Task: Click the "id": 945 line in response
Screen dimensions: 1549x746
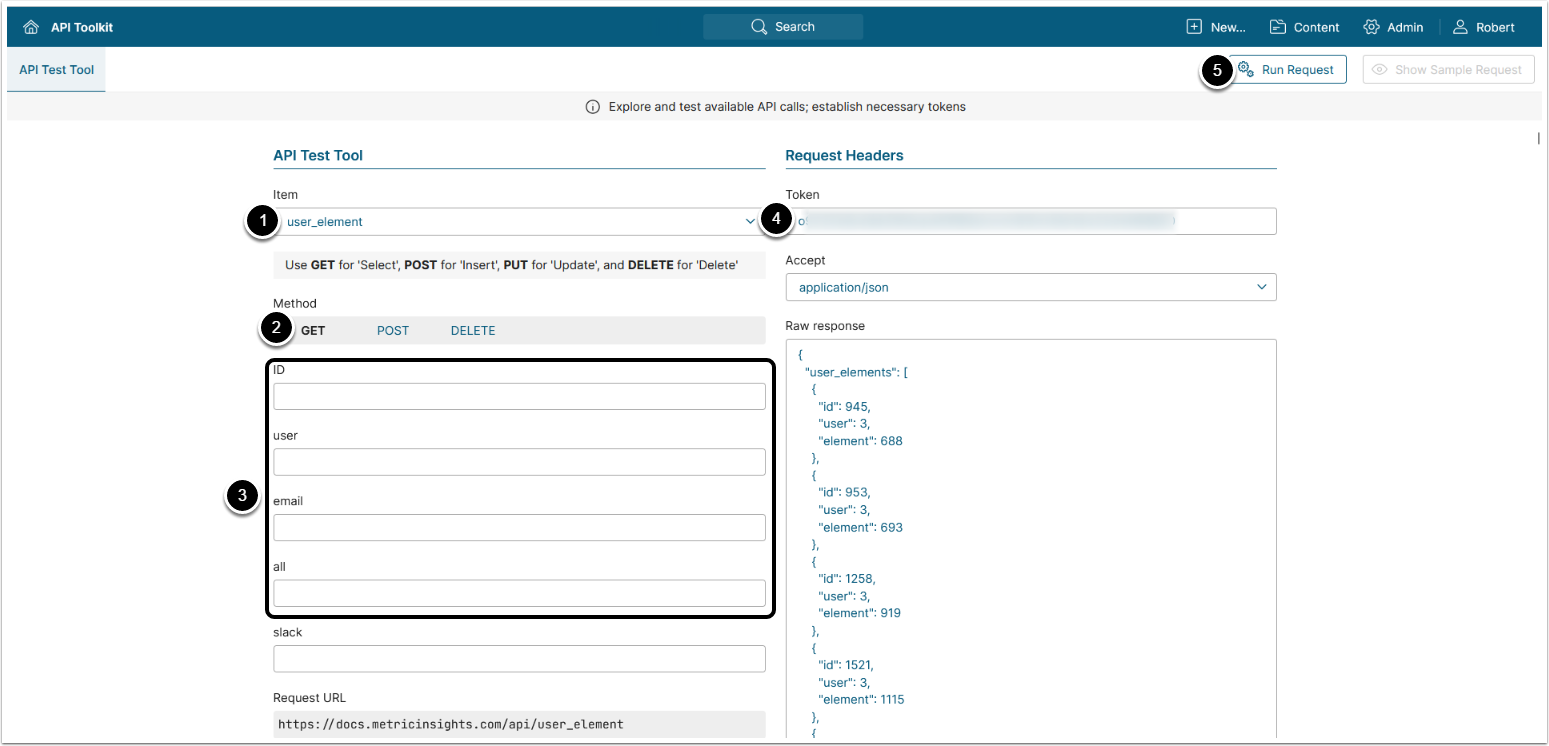Action: click(844, 407)
